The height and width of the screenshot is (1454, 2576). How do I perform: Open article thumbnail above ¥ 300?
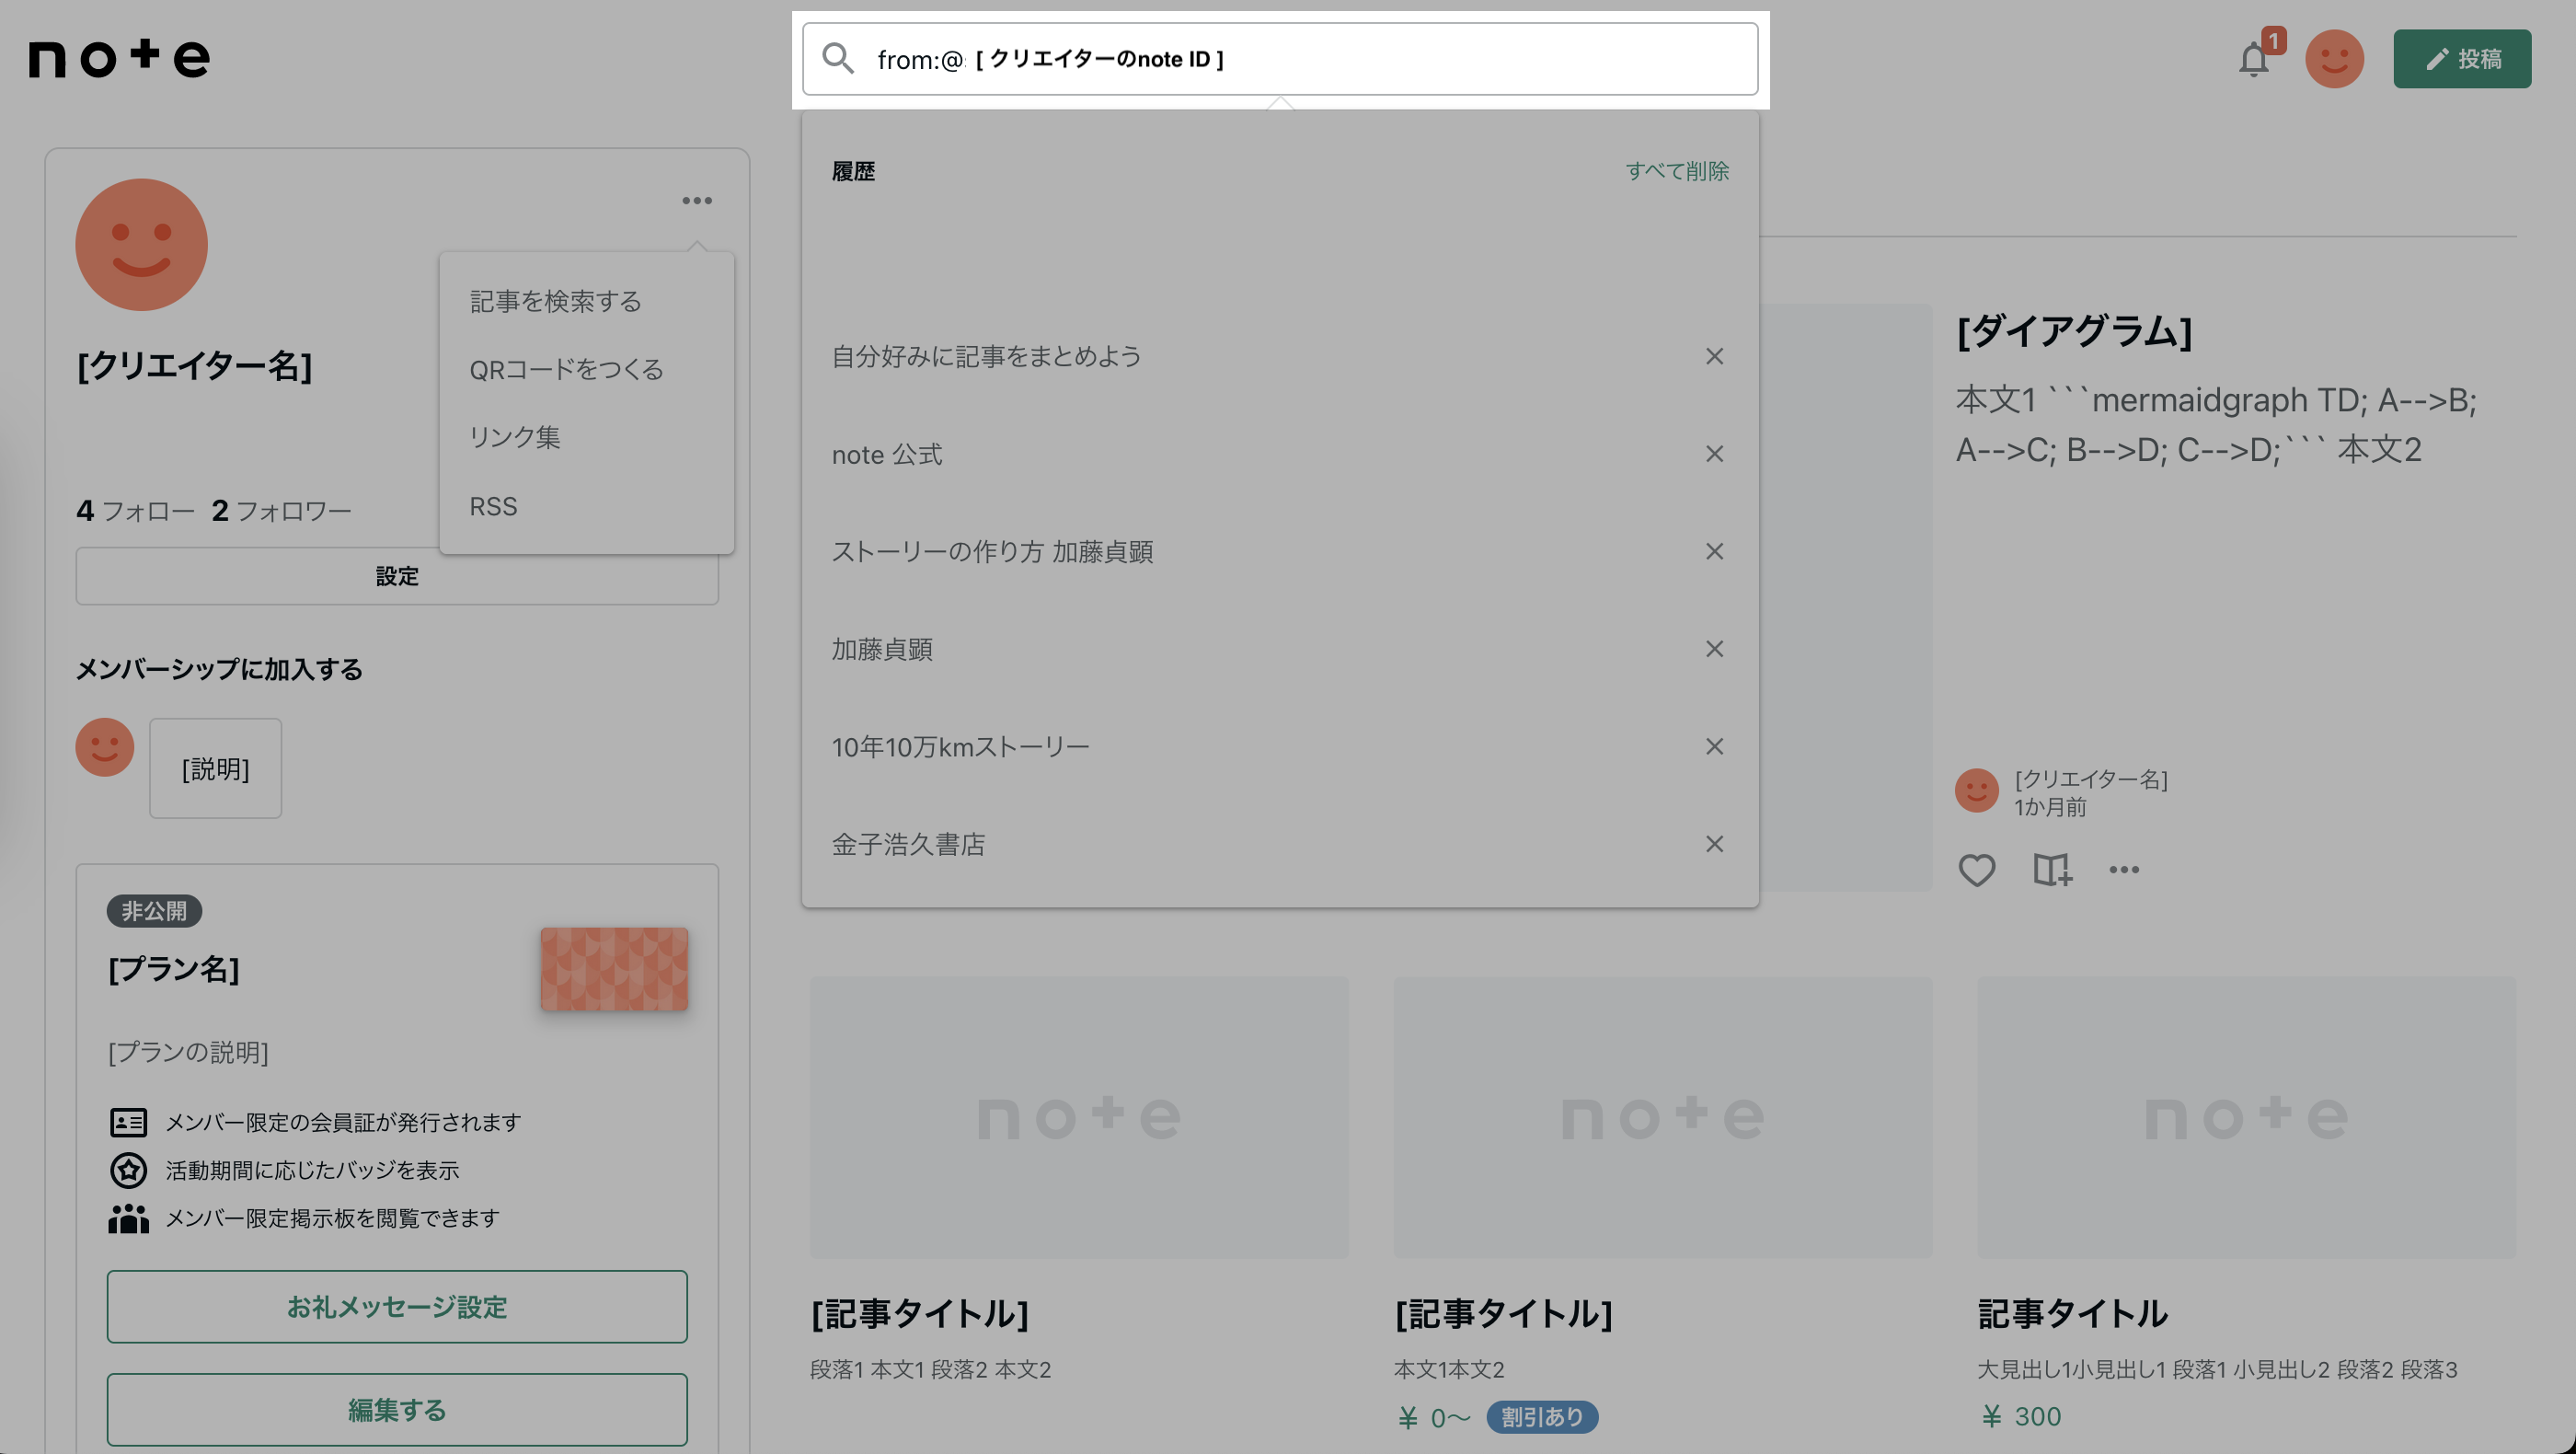coord(2246,1117)
